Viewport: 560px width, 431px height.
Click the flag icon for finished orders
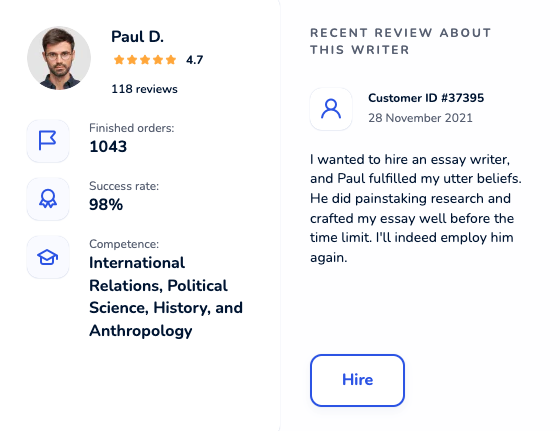point(48,141)
